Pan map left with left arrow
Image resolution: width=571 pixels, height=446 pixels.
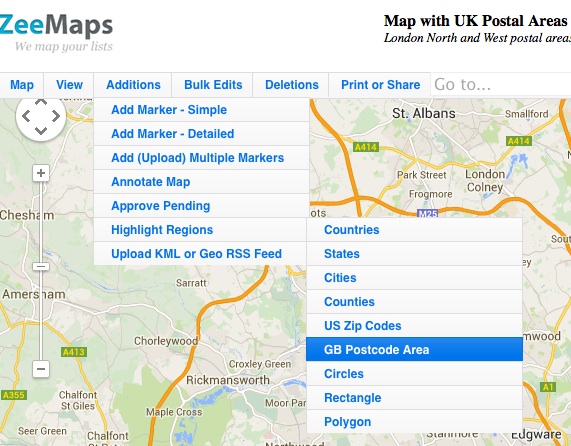[26, 117]
